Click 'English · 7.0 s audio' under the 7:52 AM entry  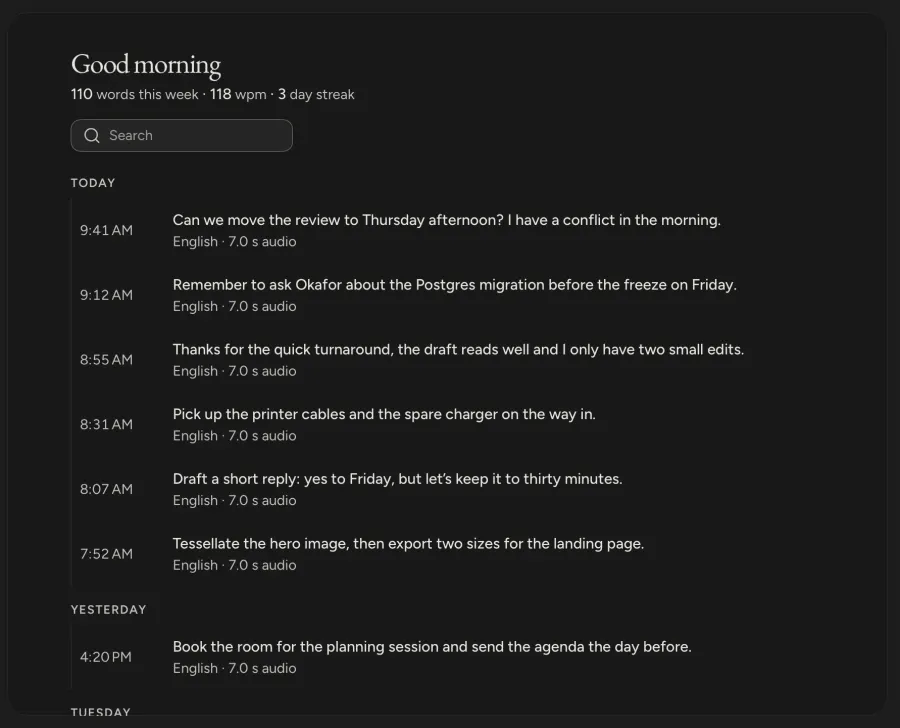pos(234,566)
